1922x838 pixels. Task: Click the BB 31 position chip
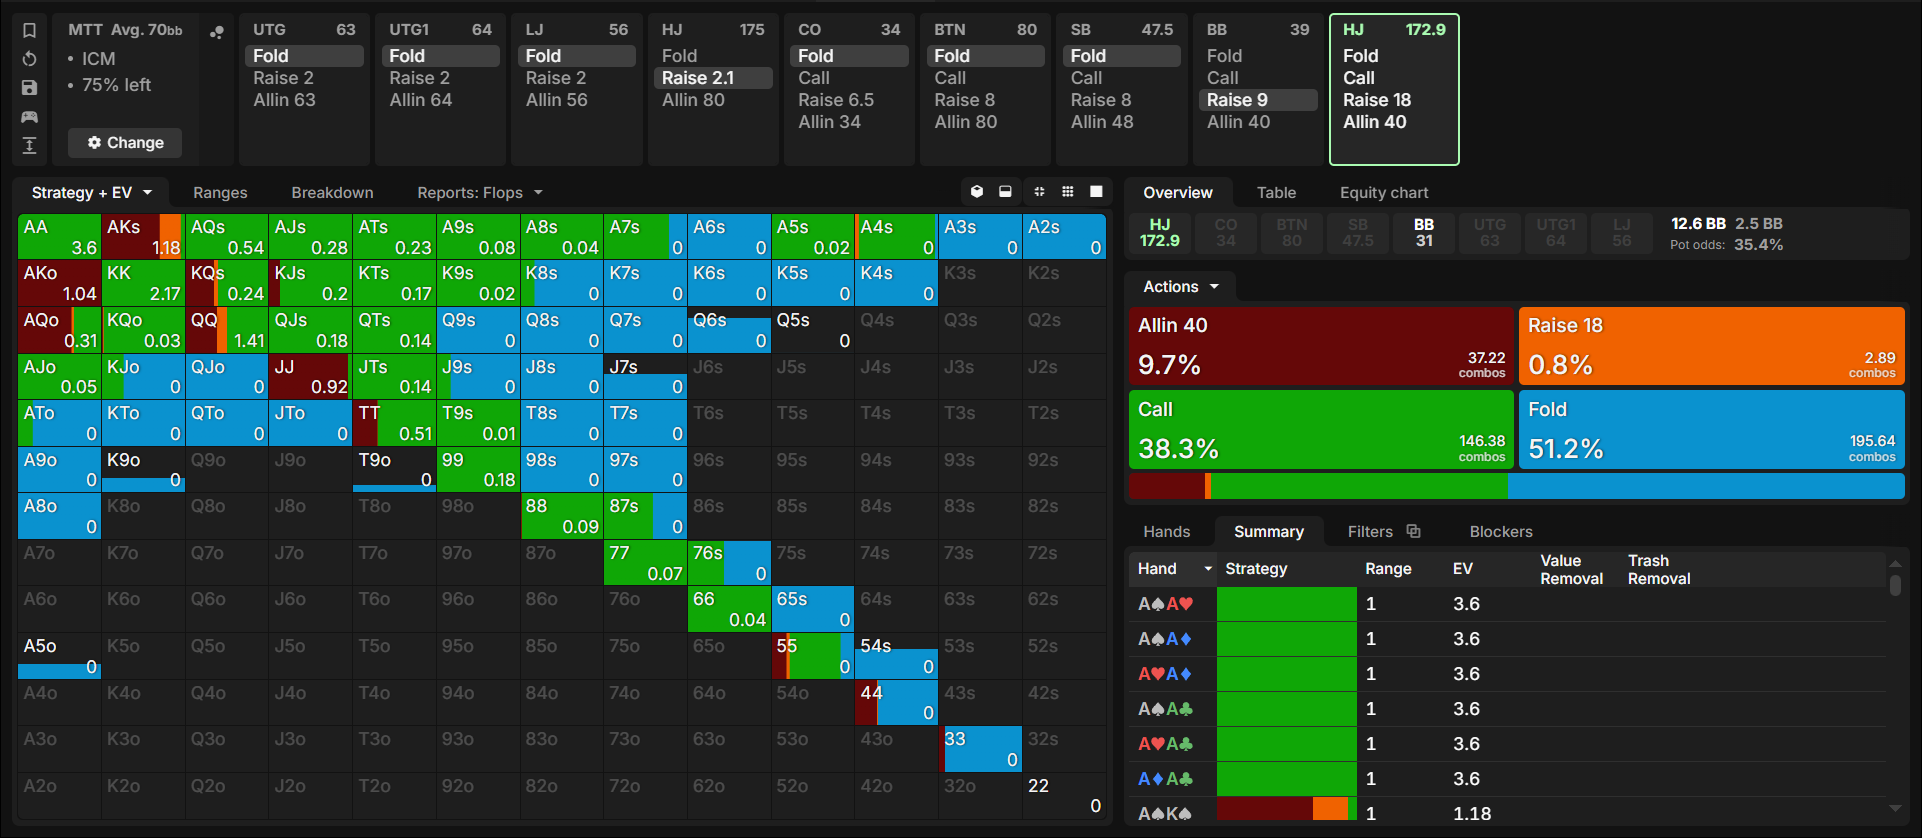point(1424,233)
